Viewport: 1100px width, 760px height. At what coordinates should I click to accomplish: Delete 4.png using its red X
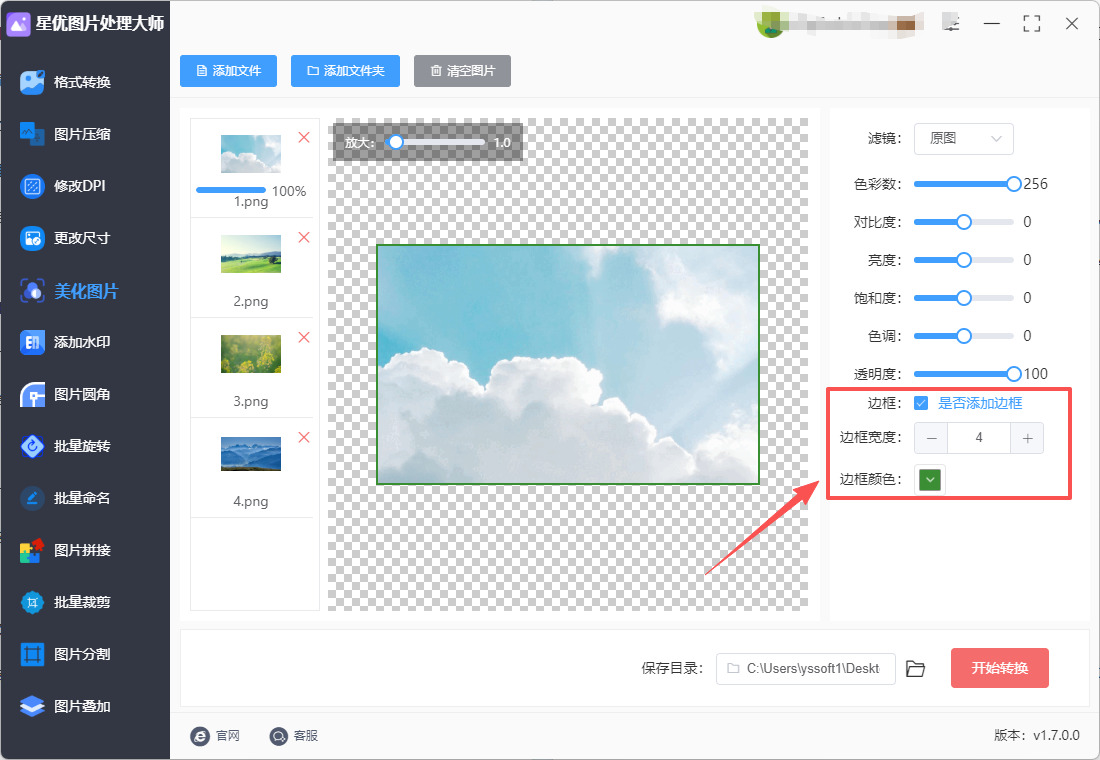pos(304,437)
